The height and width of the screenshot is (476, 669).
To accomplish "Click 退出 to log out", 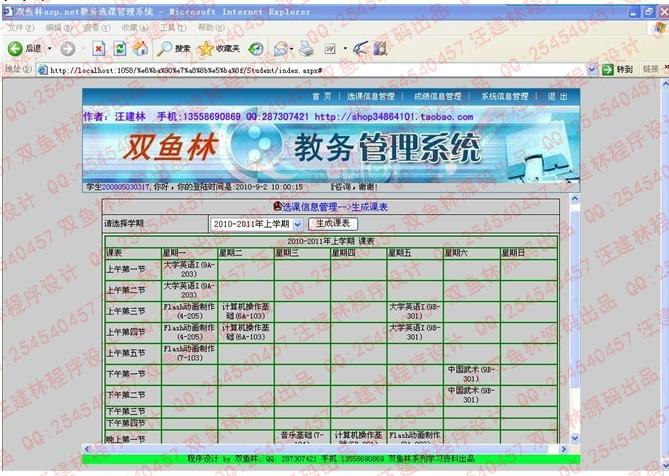I will (558, 96).
